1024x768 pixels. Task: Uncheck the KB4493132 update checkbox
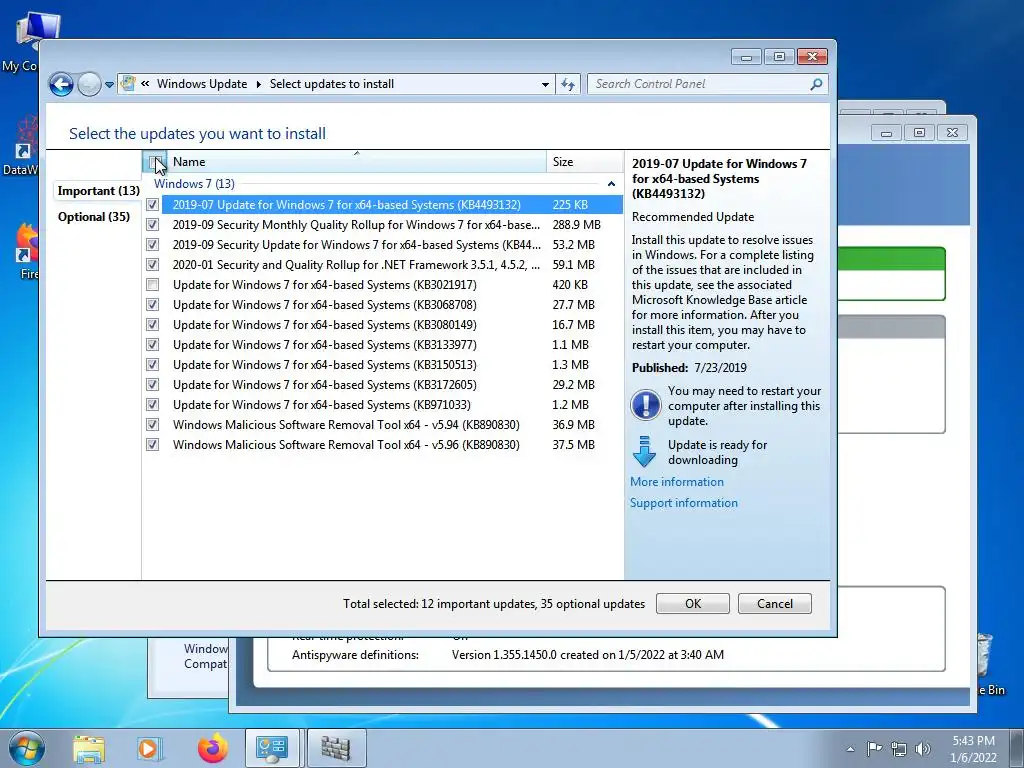click(152, 205)
